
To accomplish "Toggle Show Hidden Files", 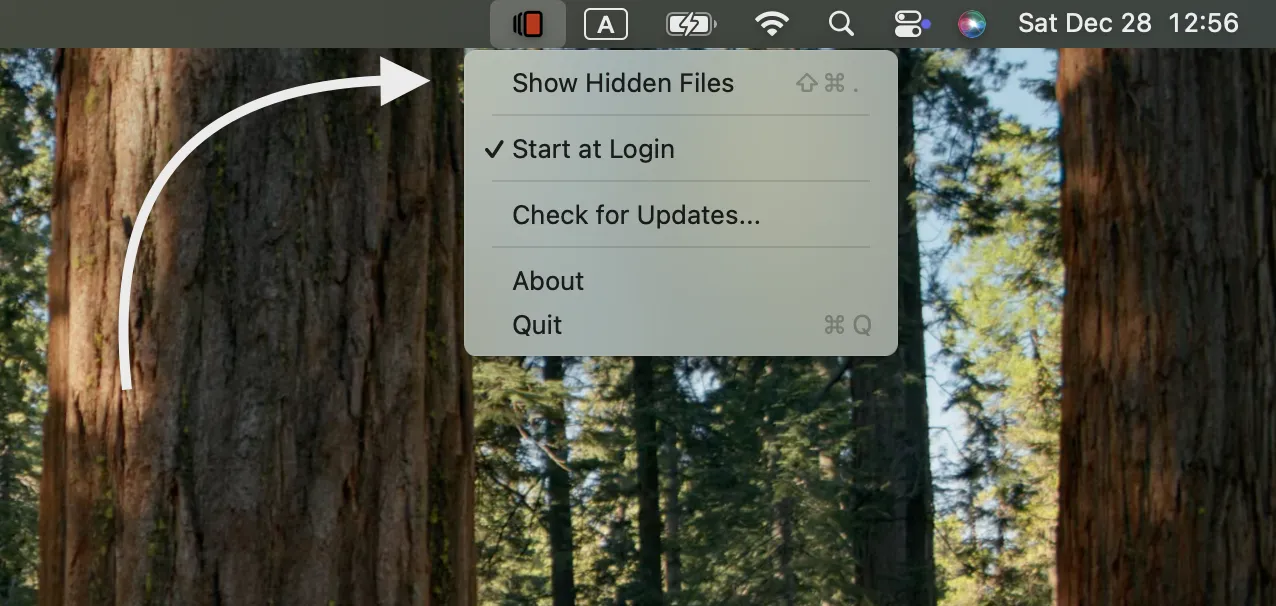I will click(x=622, y=83).
